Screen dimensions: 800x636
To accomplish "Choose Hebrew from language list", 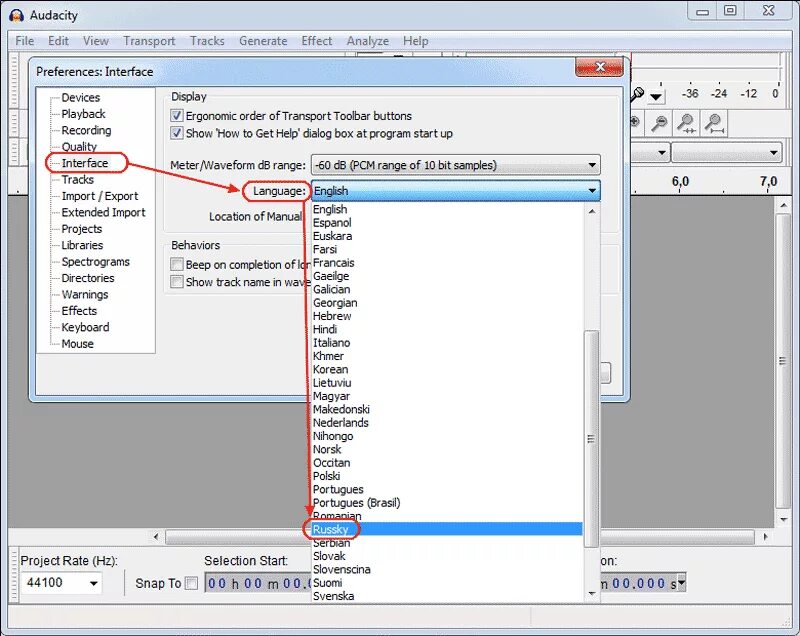I will point(447,316).
